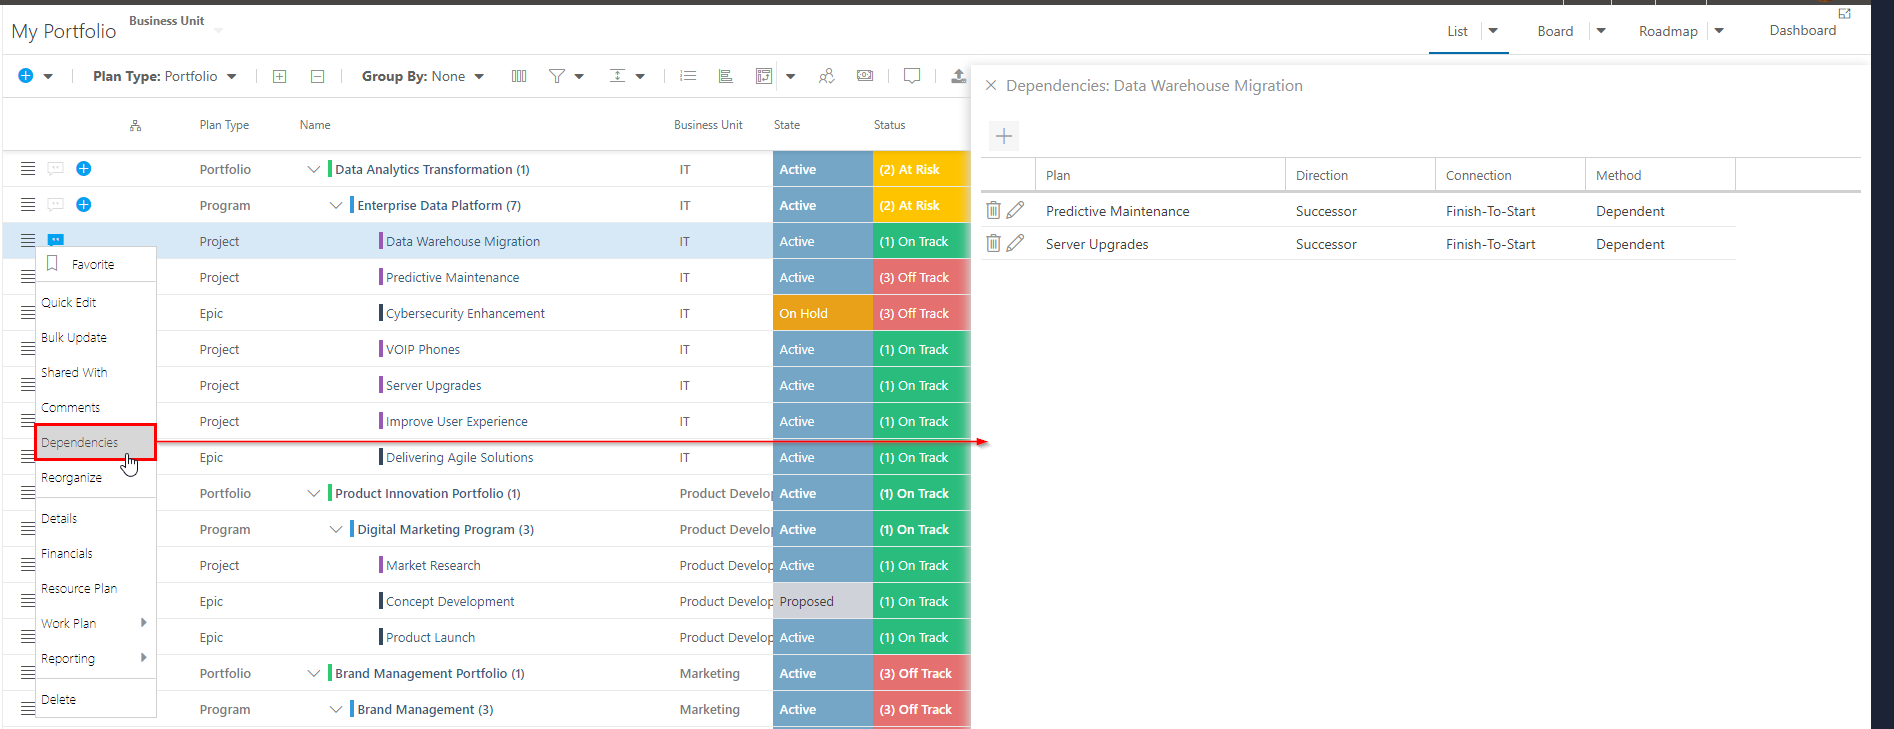
Task: Open the Business Unit dropdown beside My Portfolio
Action: pyautogui.click(x=218, y=30)
